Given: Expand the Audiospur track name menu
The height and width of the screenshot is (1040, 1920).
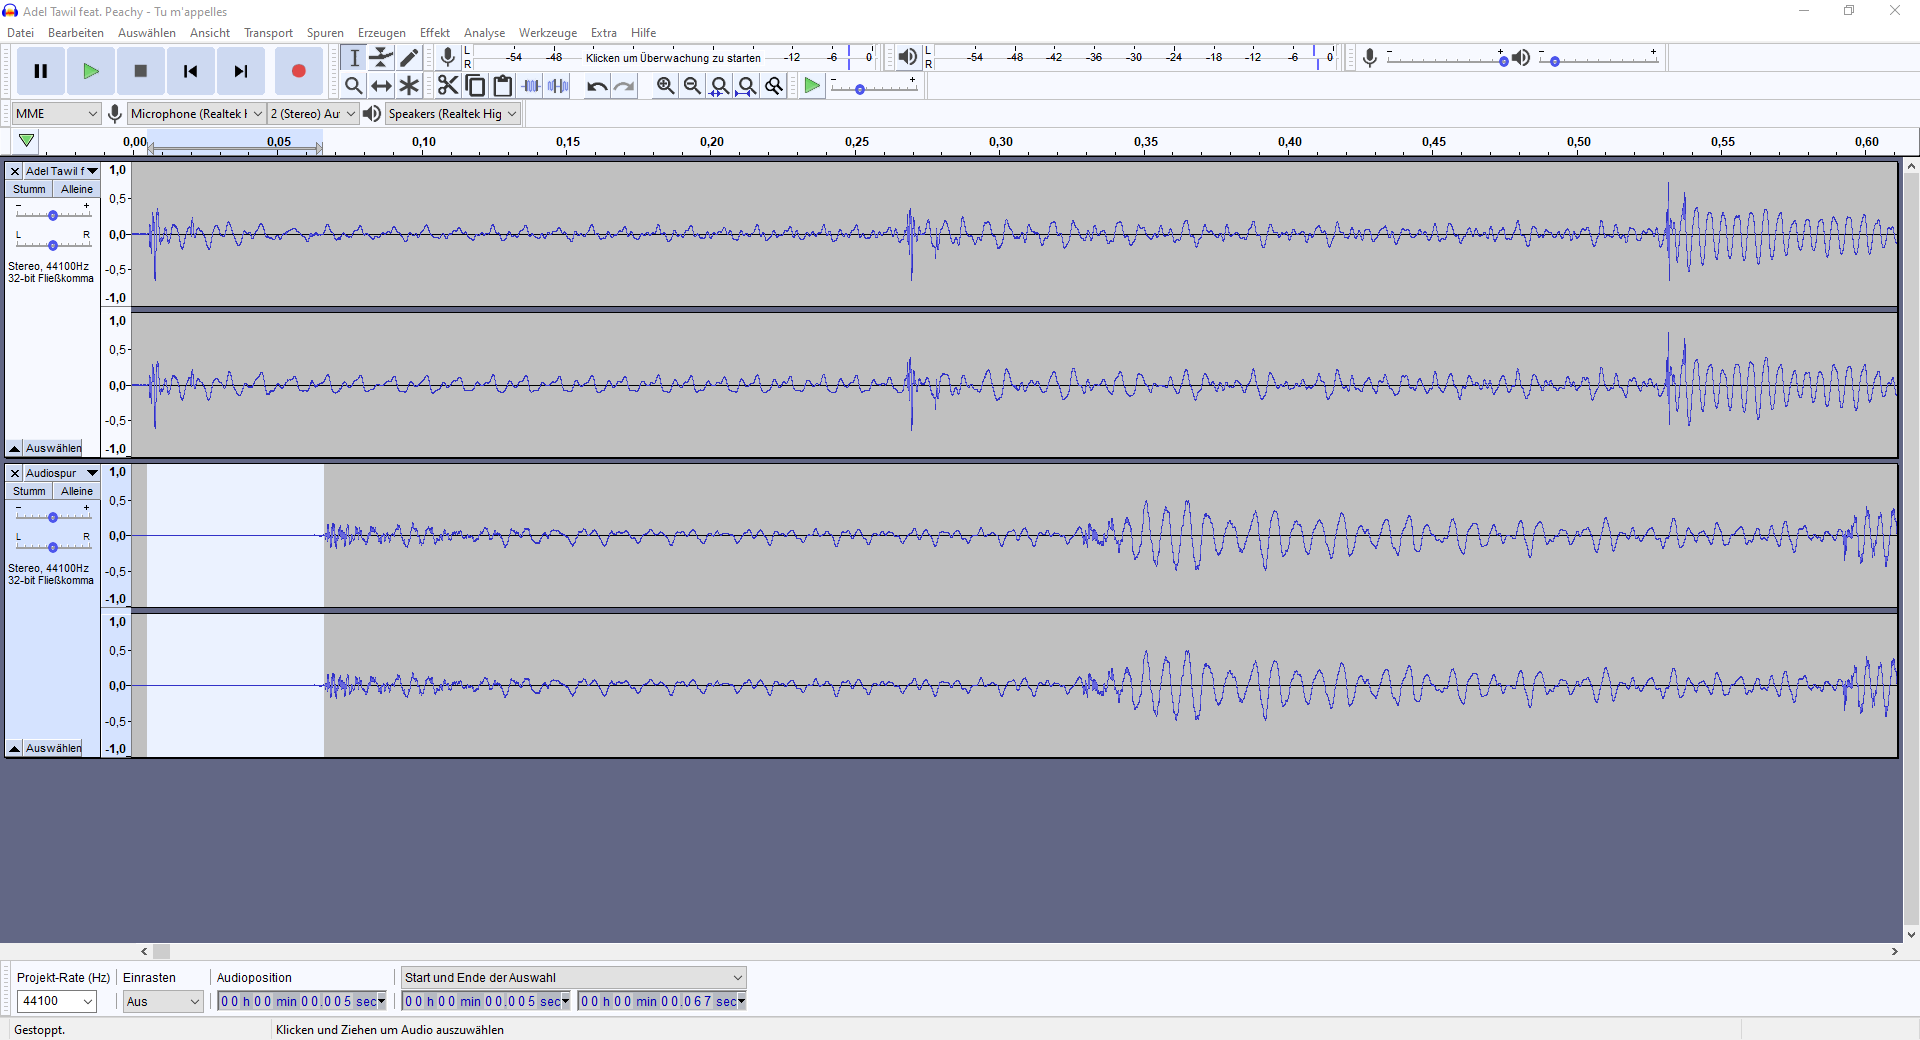Looking at the screenshot, I should 92,473.
